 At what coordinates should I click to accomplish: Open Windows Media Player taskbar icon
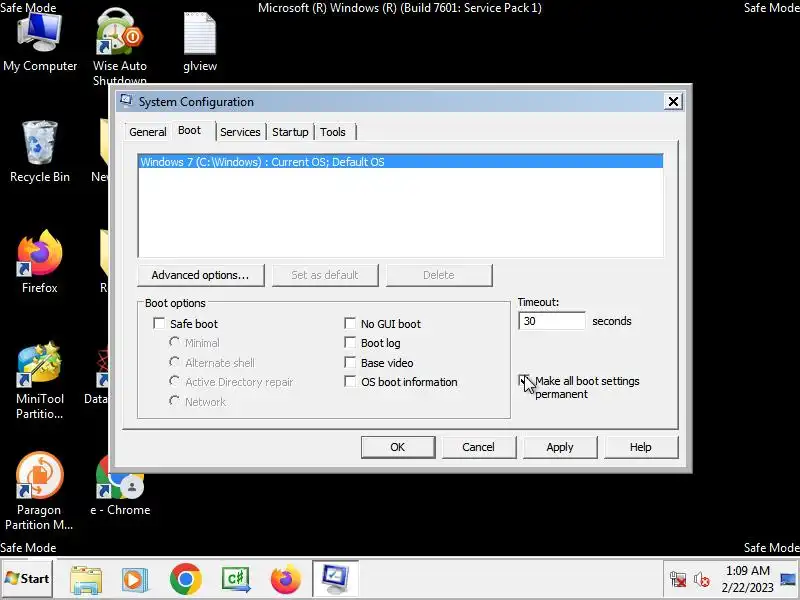[135, 580]
